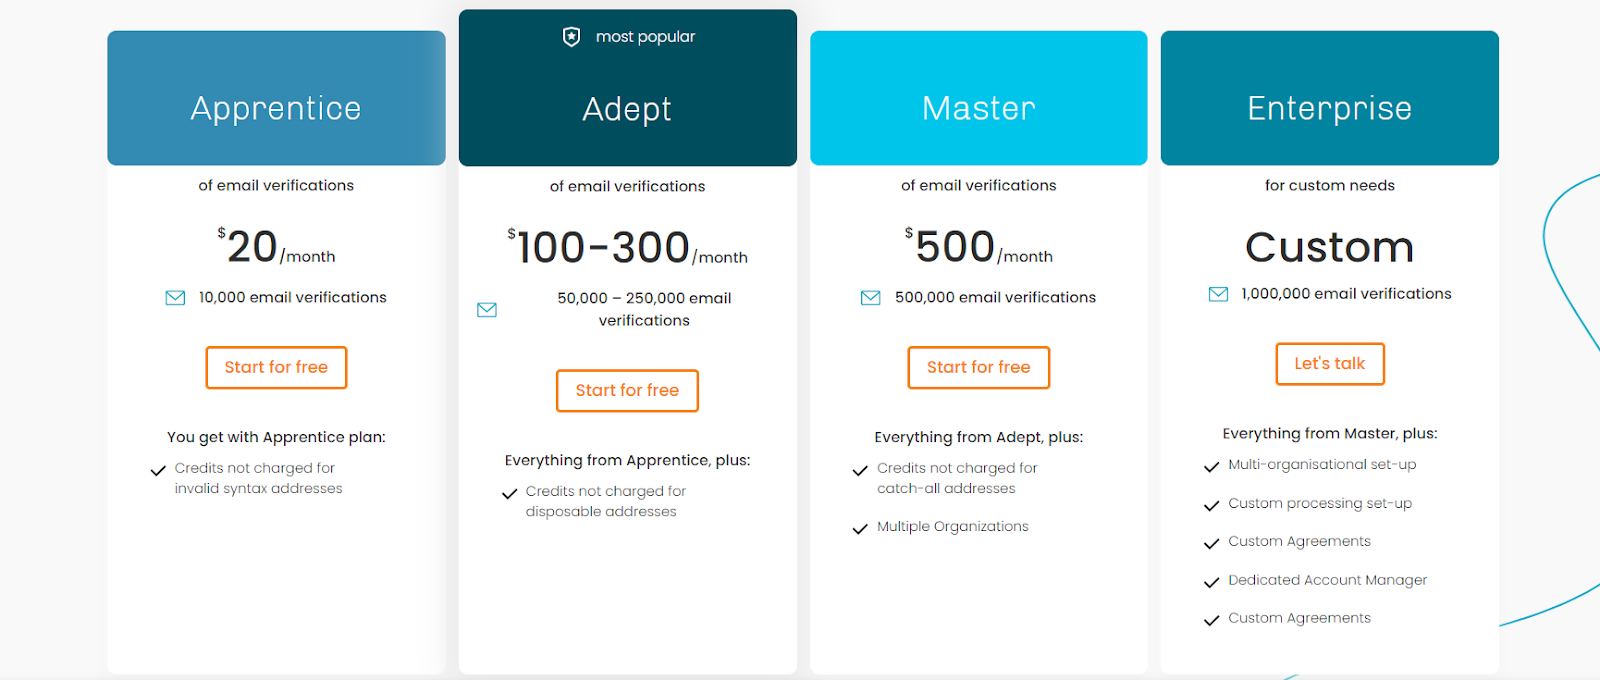Select the Master plan header

click(x=979, y=98)
